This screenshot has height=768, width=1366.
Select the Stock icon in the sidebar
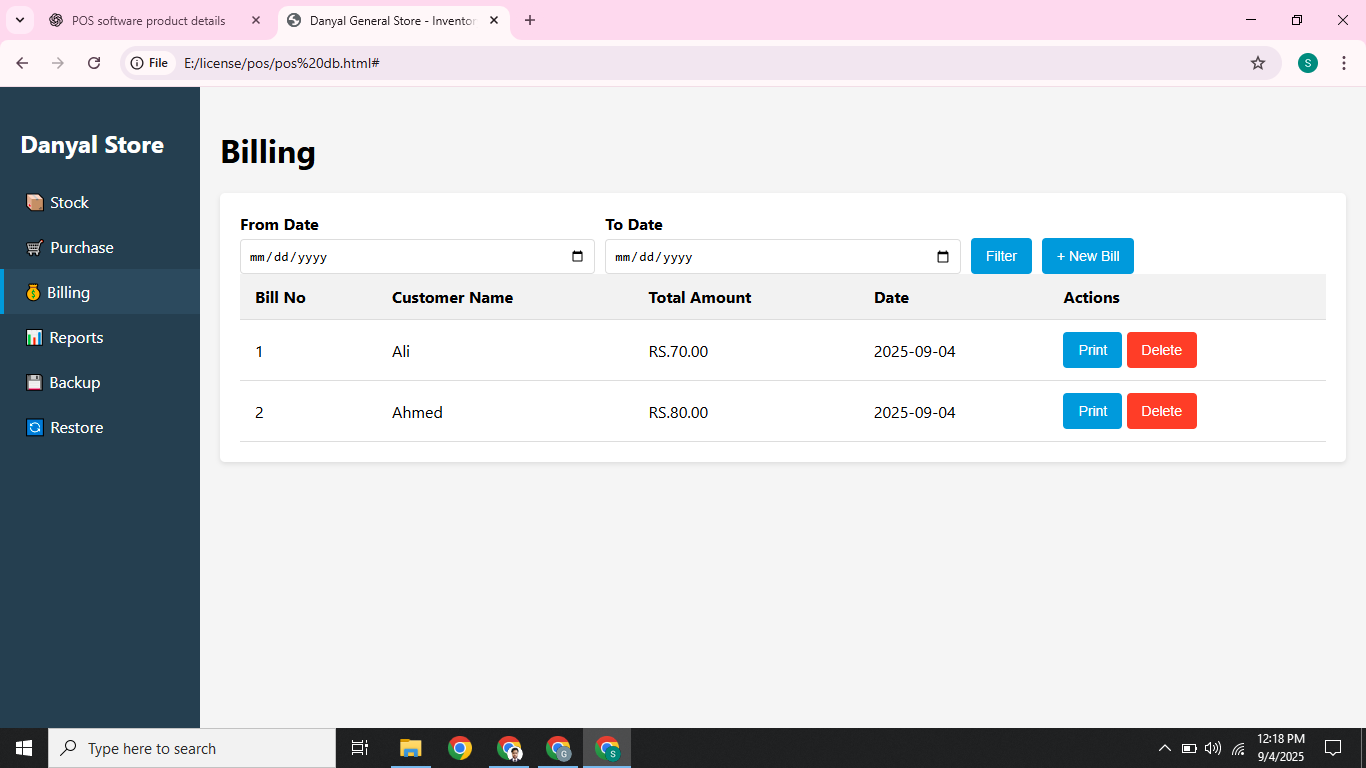[x=33, y=202]
